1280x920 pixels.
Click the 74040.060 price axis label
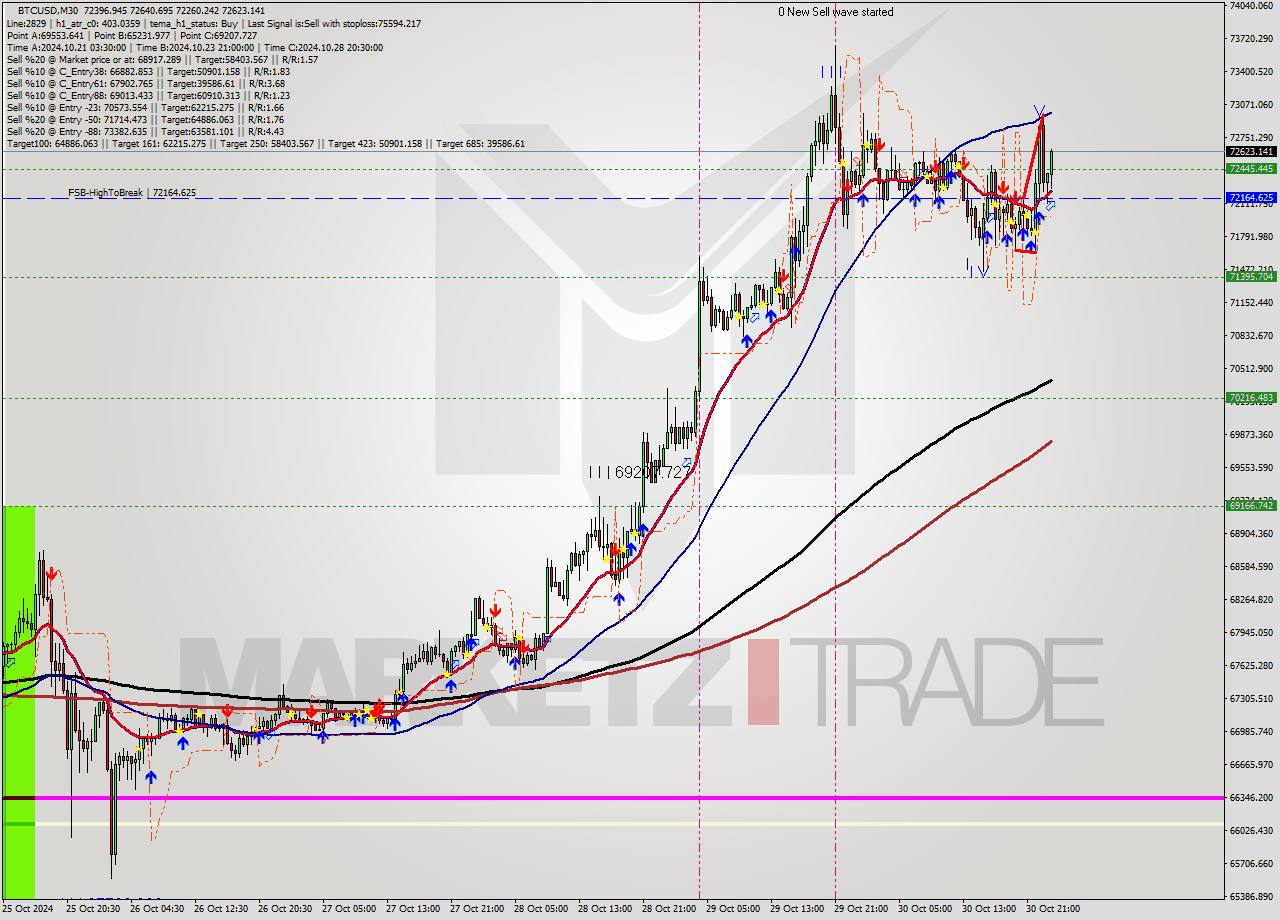(x=1251, y=6)
